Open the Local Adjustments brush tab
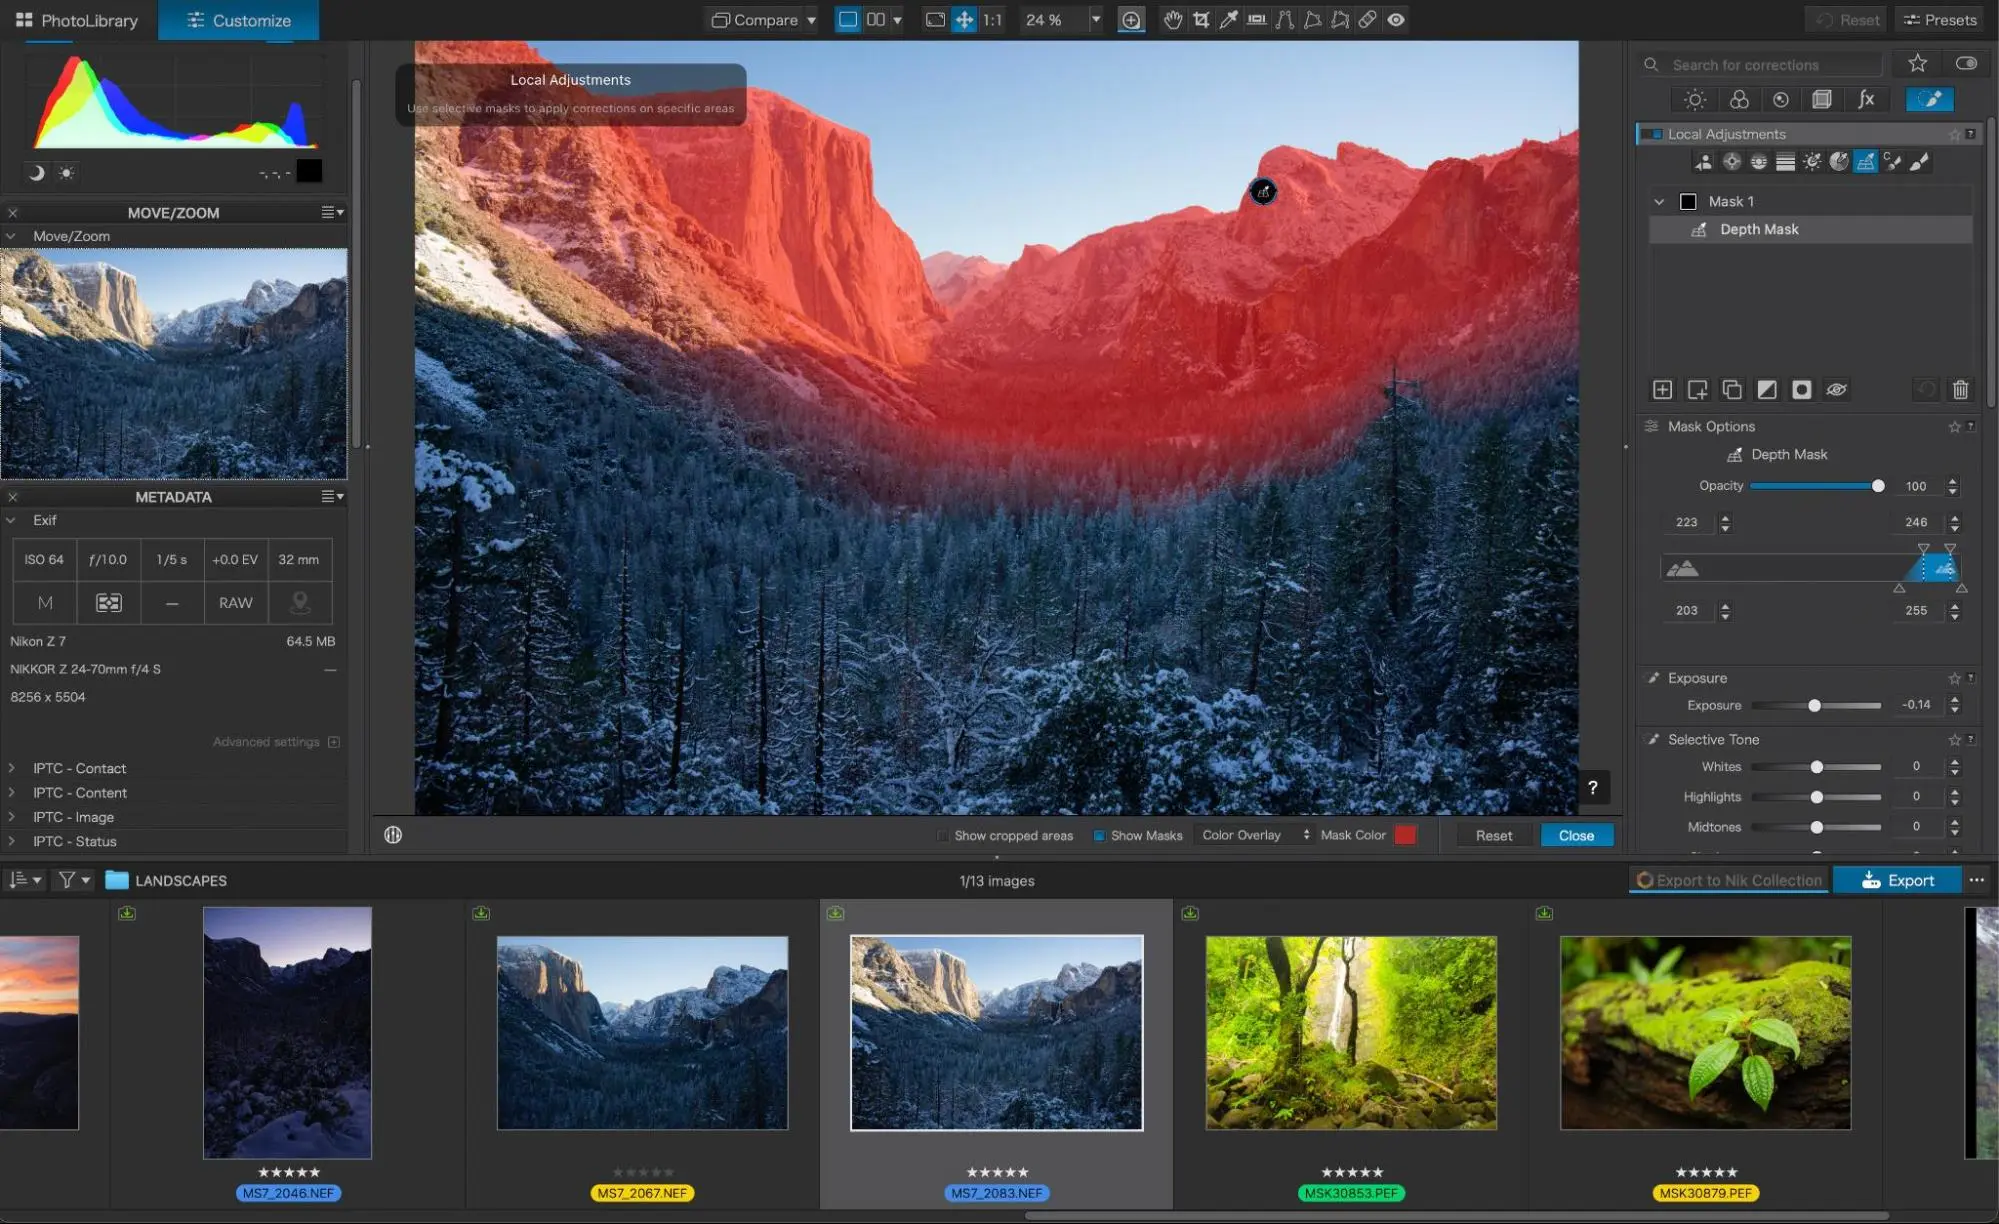 pyautogui.click(x=1930, y=99)
